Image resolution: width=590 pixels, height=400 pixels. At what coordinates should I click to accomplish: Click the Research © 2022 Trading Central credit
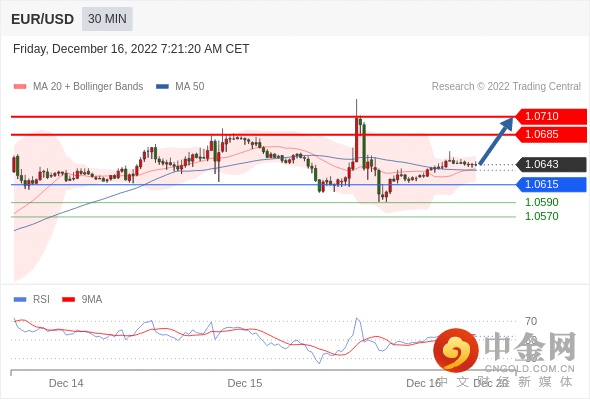506,87
